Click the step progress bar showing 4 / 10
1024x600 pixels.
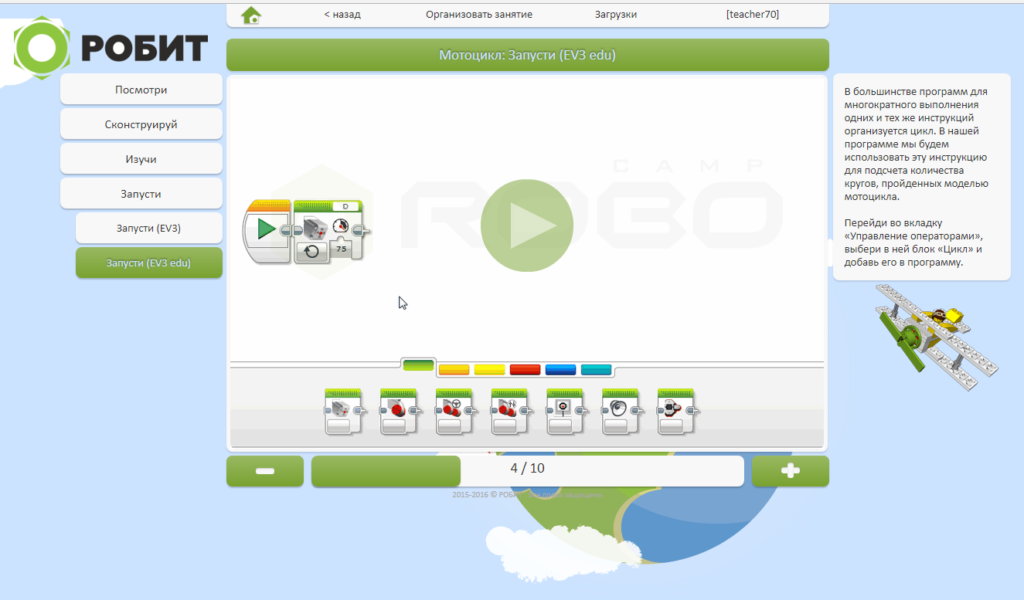tap(528, 471)
